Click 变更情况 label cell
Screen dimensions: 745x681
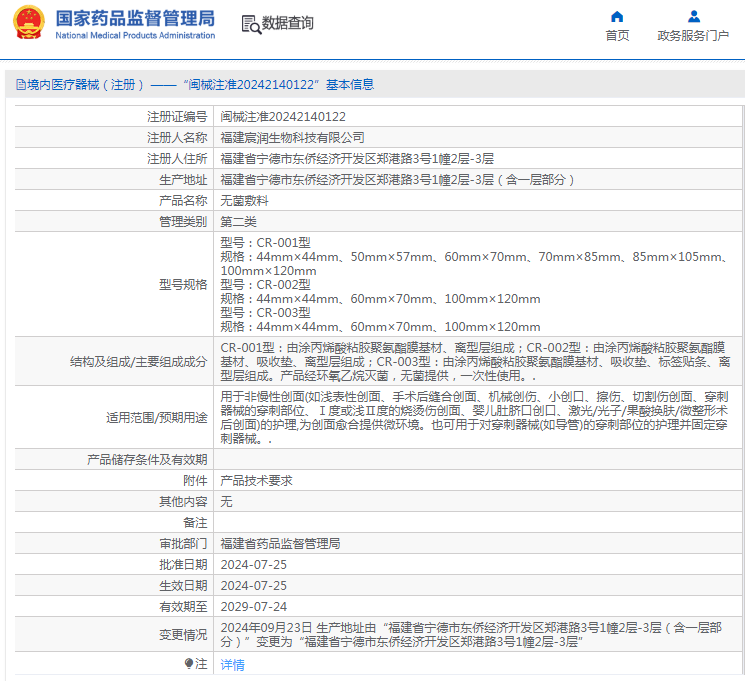pos(183,634)
